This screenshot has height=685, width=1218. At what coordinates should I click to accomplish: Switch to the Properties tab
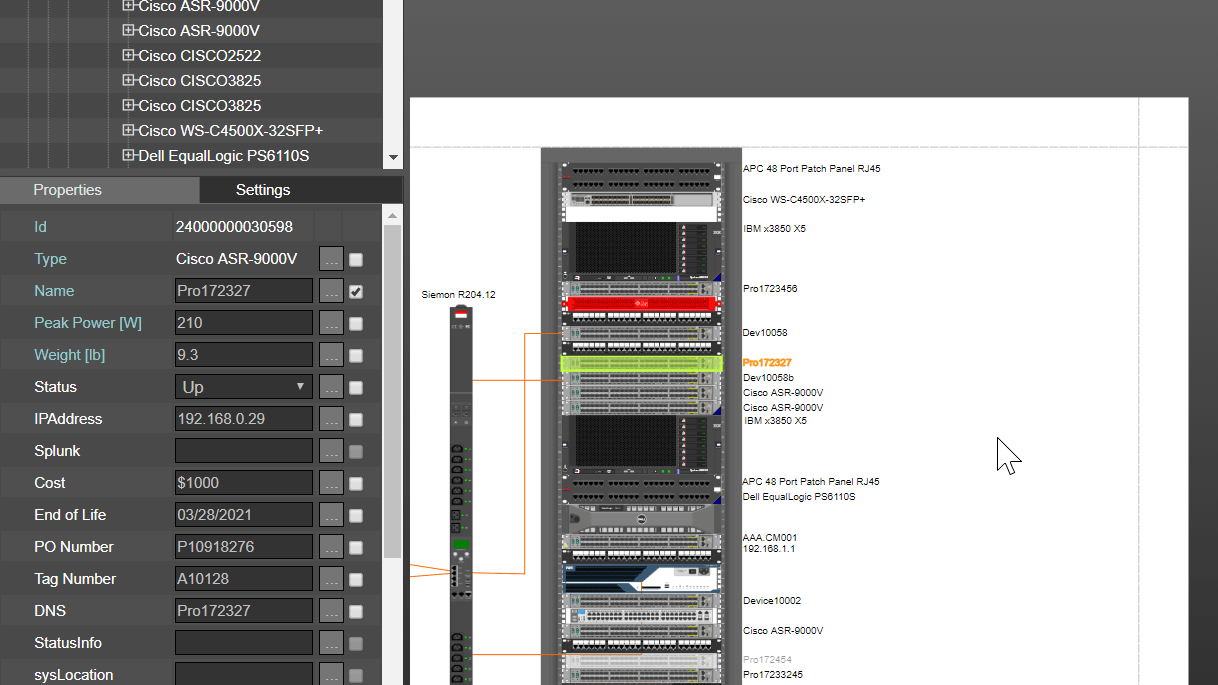tap(67, 190)
